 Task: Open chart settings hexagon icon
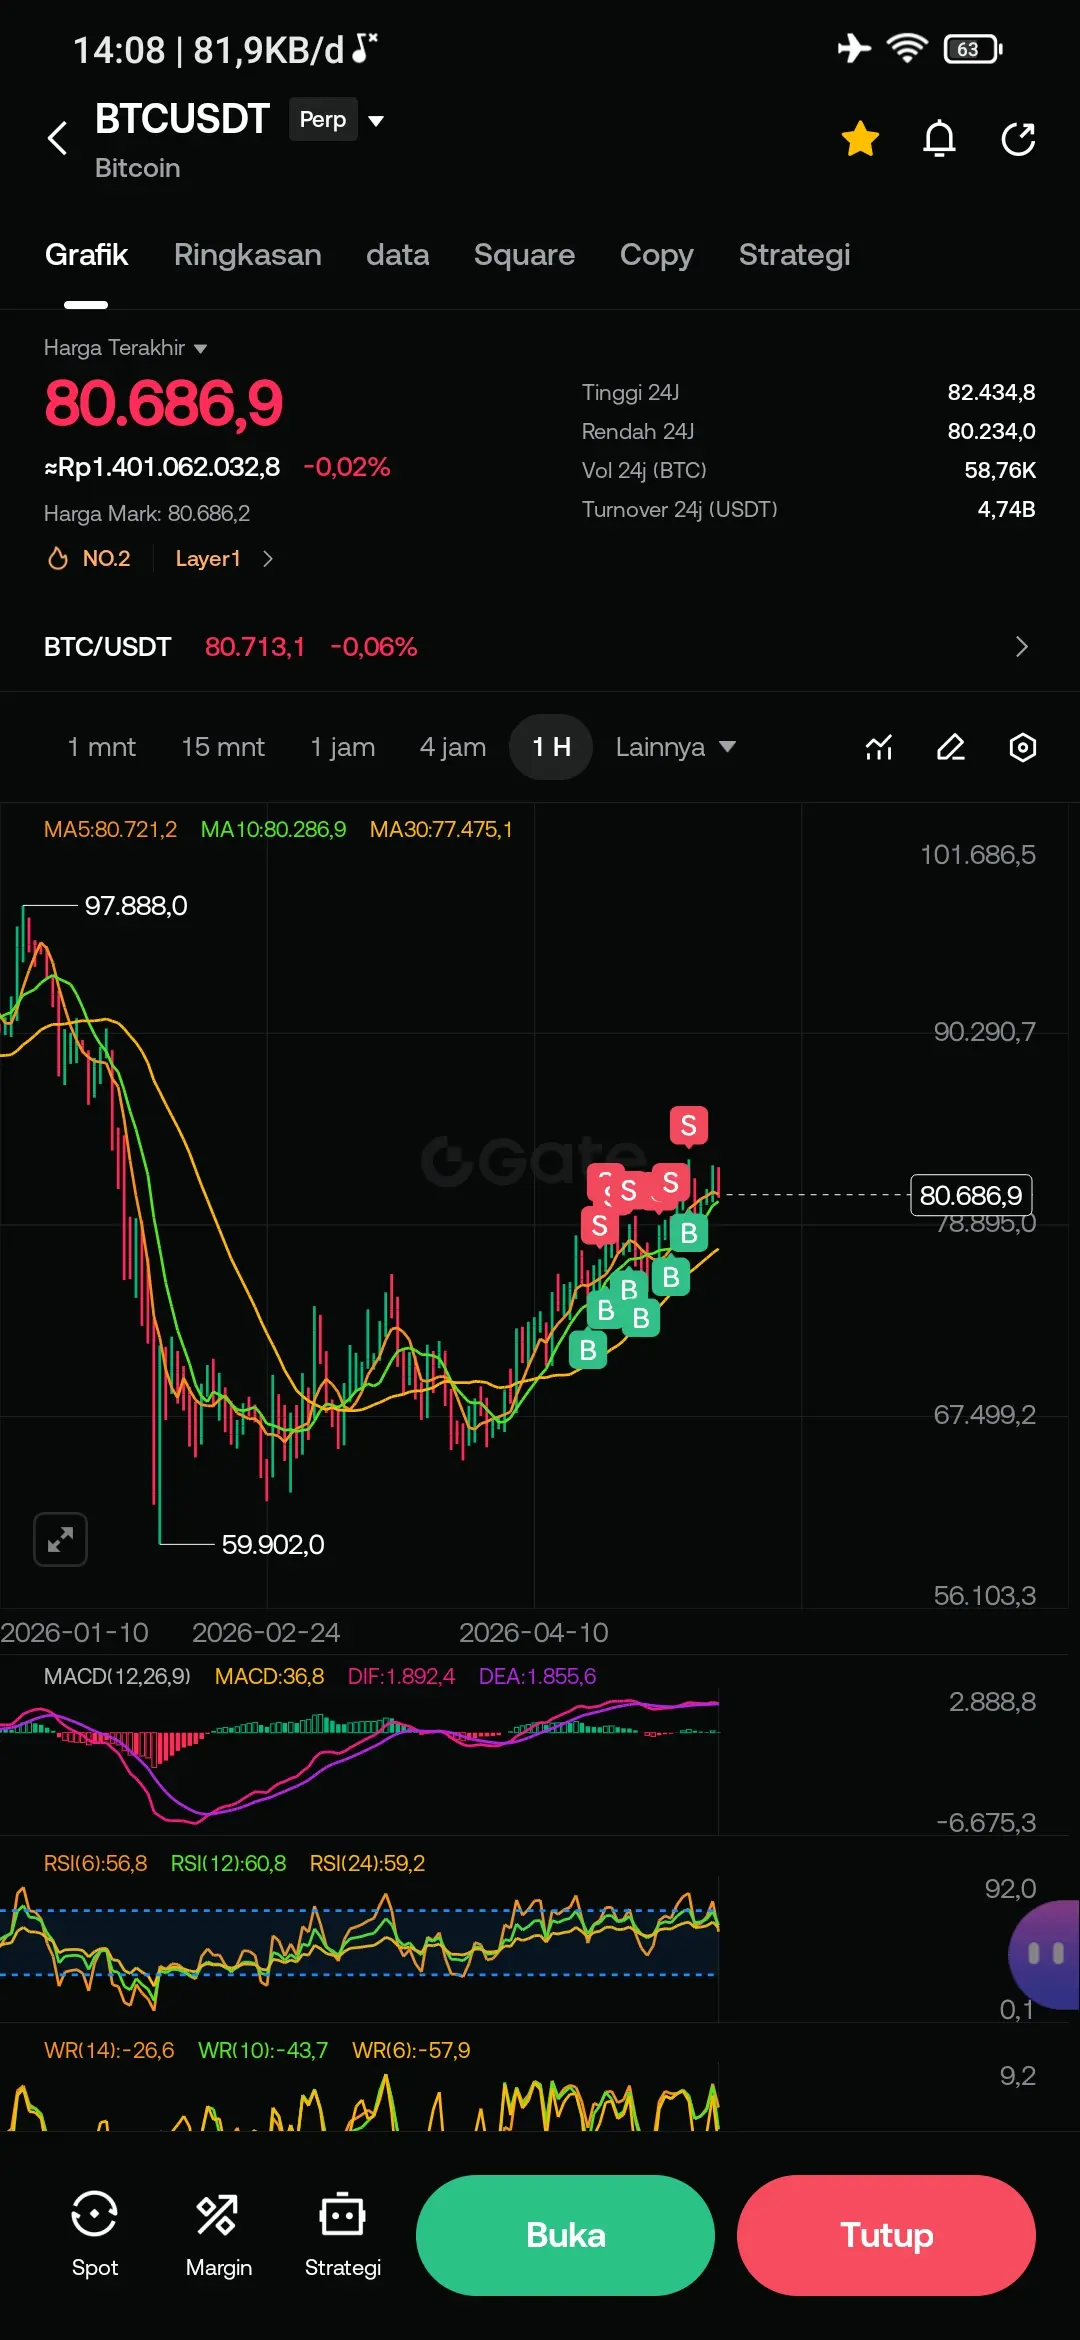pyautogui.click(x=1022, y=747)
